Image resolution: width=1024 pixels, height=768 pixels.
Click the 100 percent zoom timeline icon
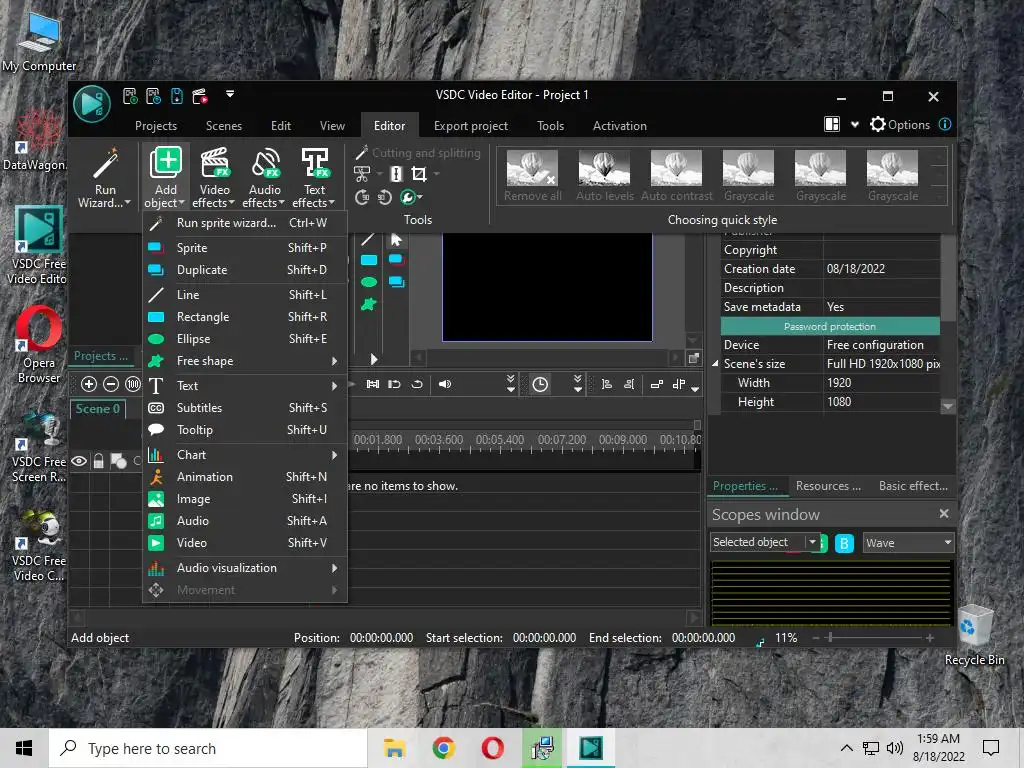(x=133, y=384)
